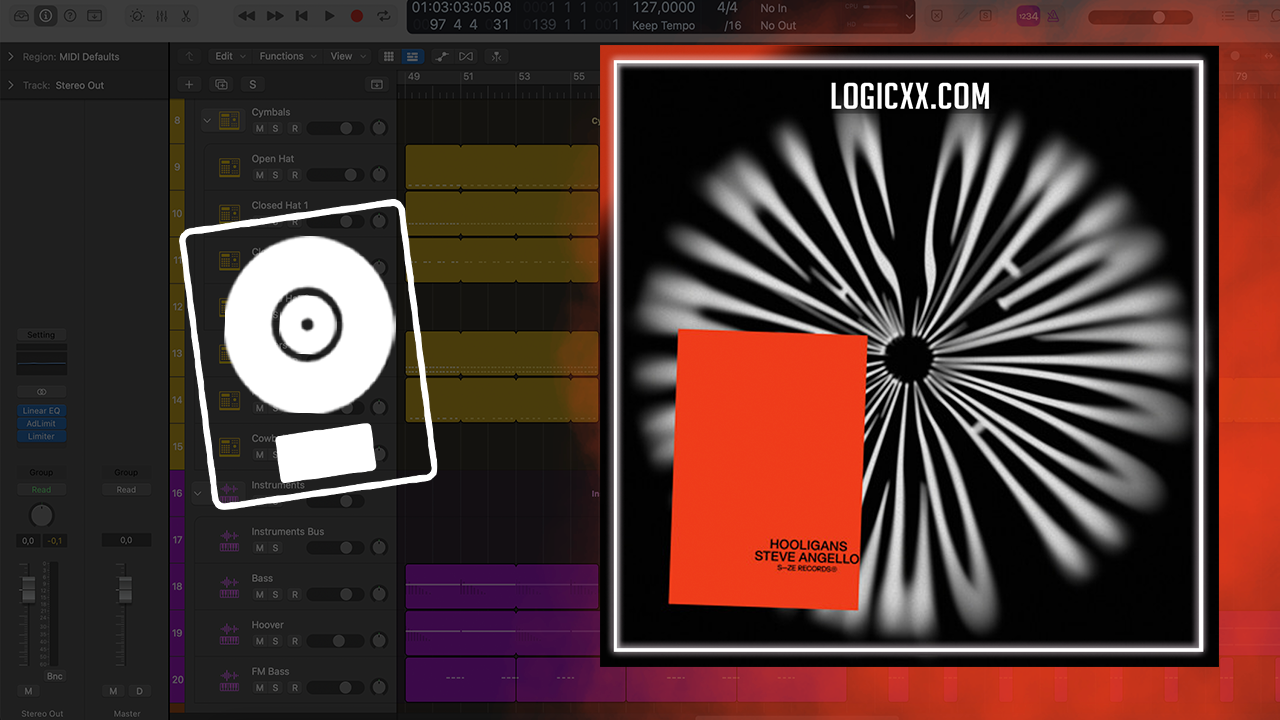Click the red Record button
The height and width of the screenshot is (720, 1280).
tap(357, 16)
